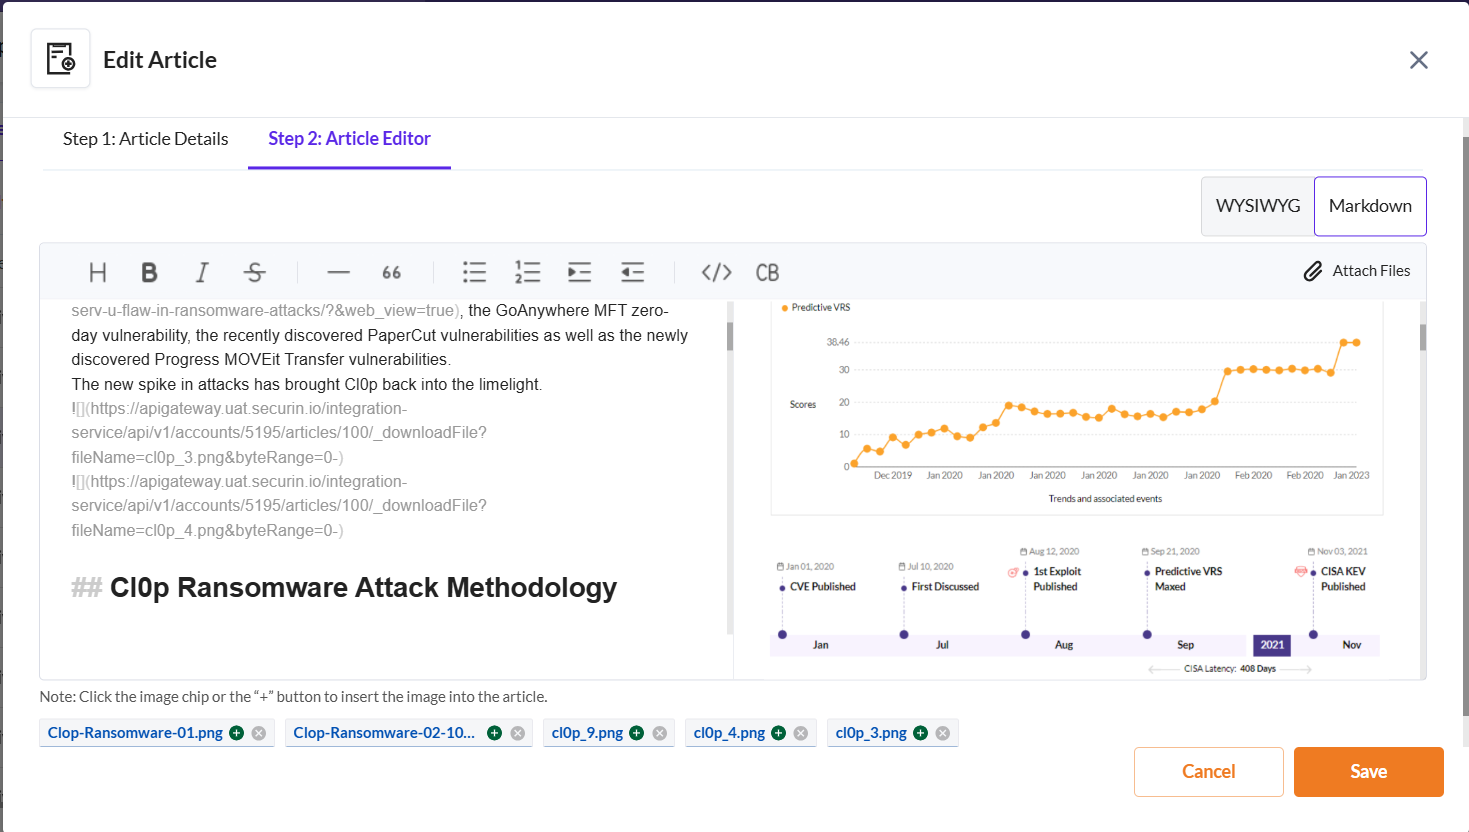Remove the cl0p_9.png attachment

coord(660,733)
